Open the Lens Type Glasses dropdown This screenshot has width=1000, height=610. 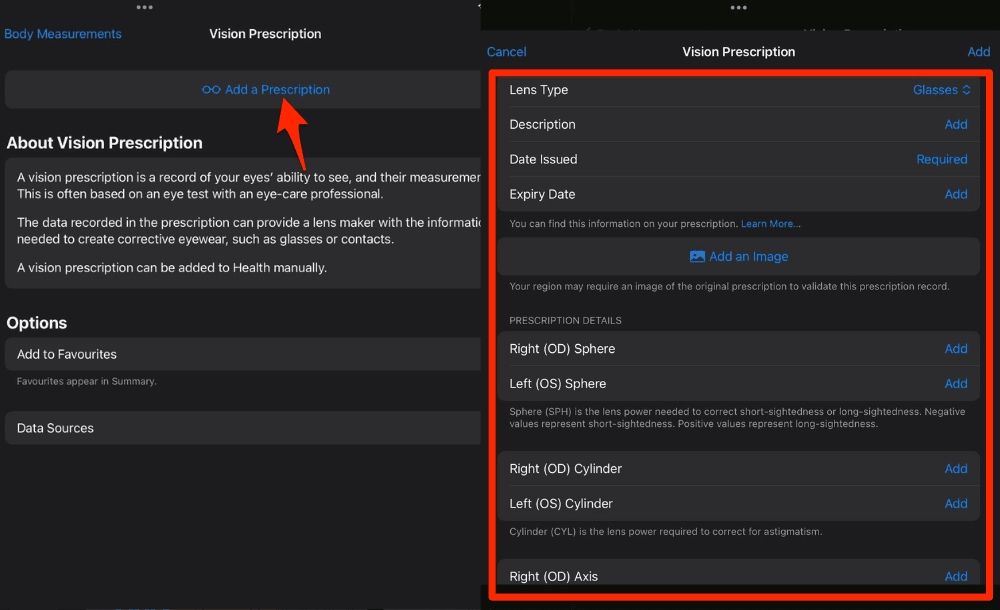(941, 90)
